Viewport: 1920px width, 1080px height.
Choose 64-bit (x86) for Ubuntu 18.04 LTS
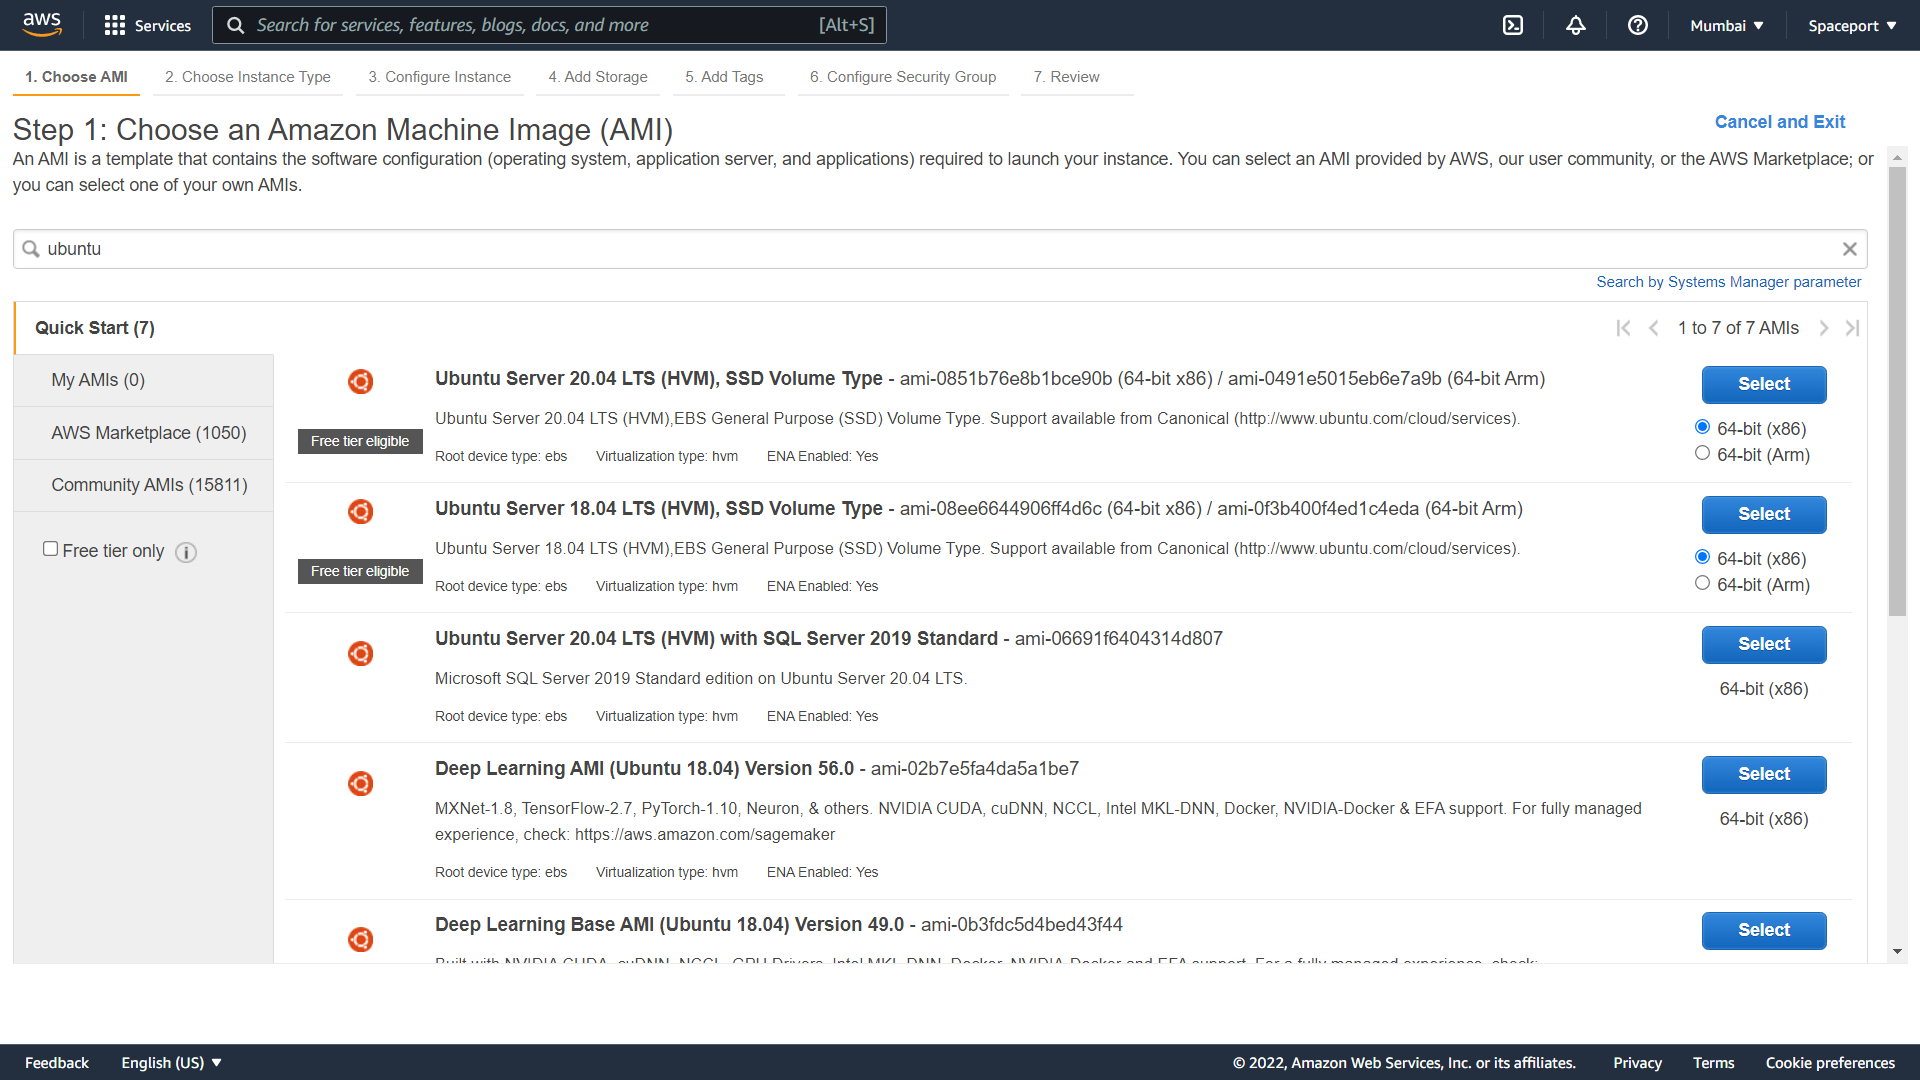tap(1702, 557)
